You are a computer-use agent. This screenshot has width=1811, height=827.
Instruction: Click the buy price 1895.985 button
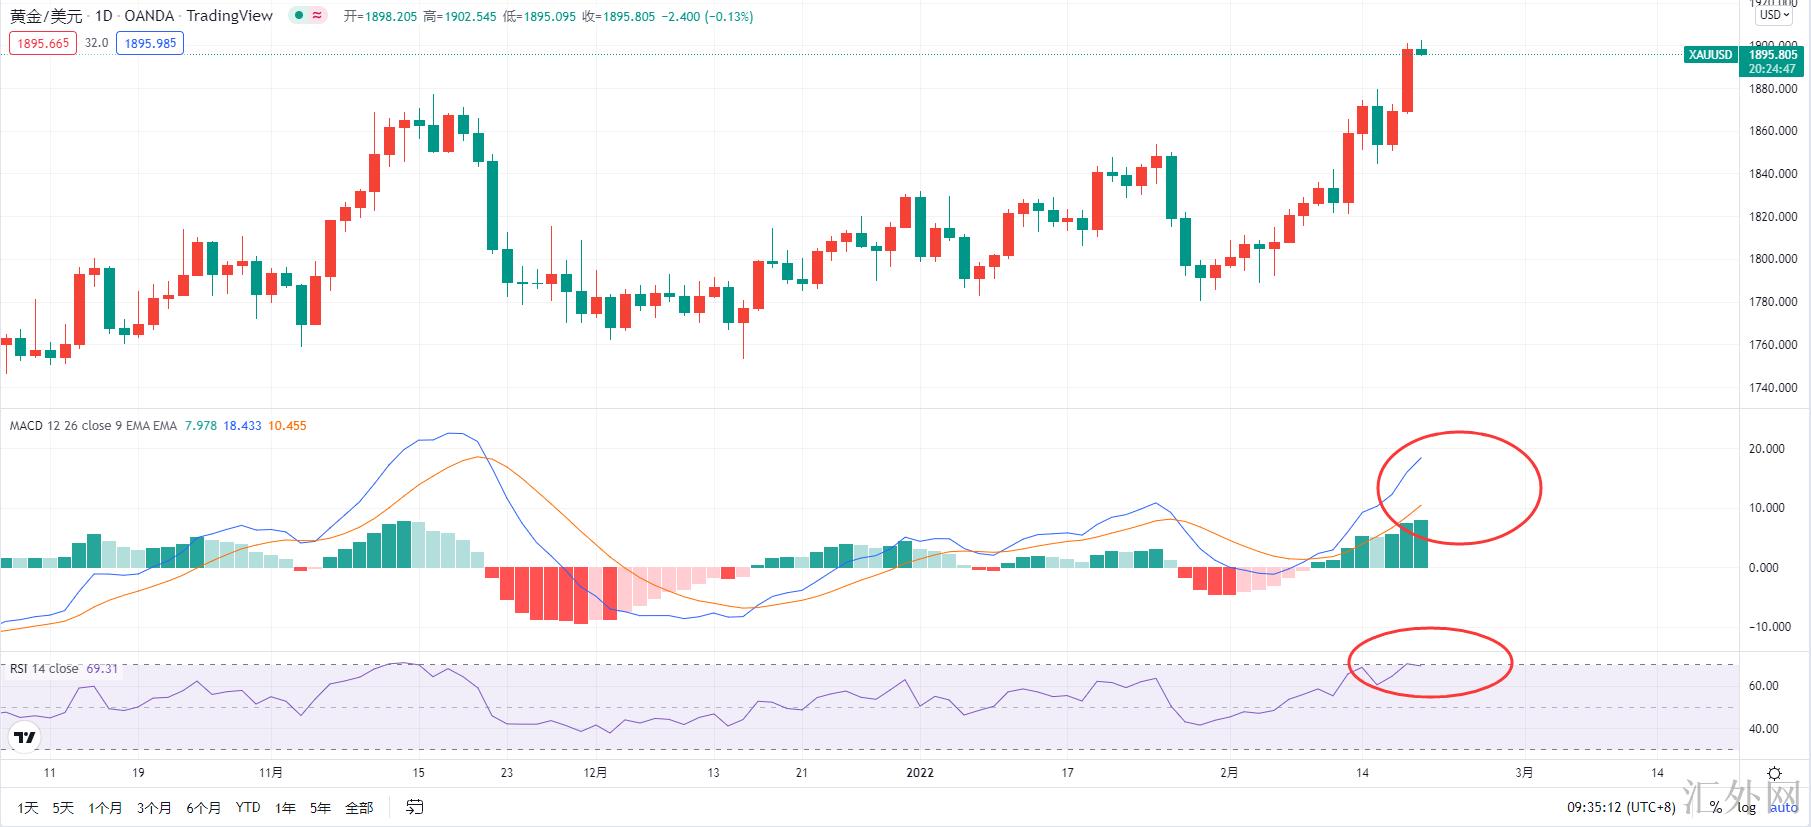pos(150,43)
